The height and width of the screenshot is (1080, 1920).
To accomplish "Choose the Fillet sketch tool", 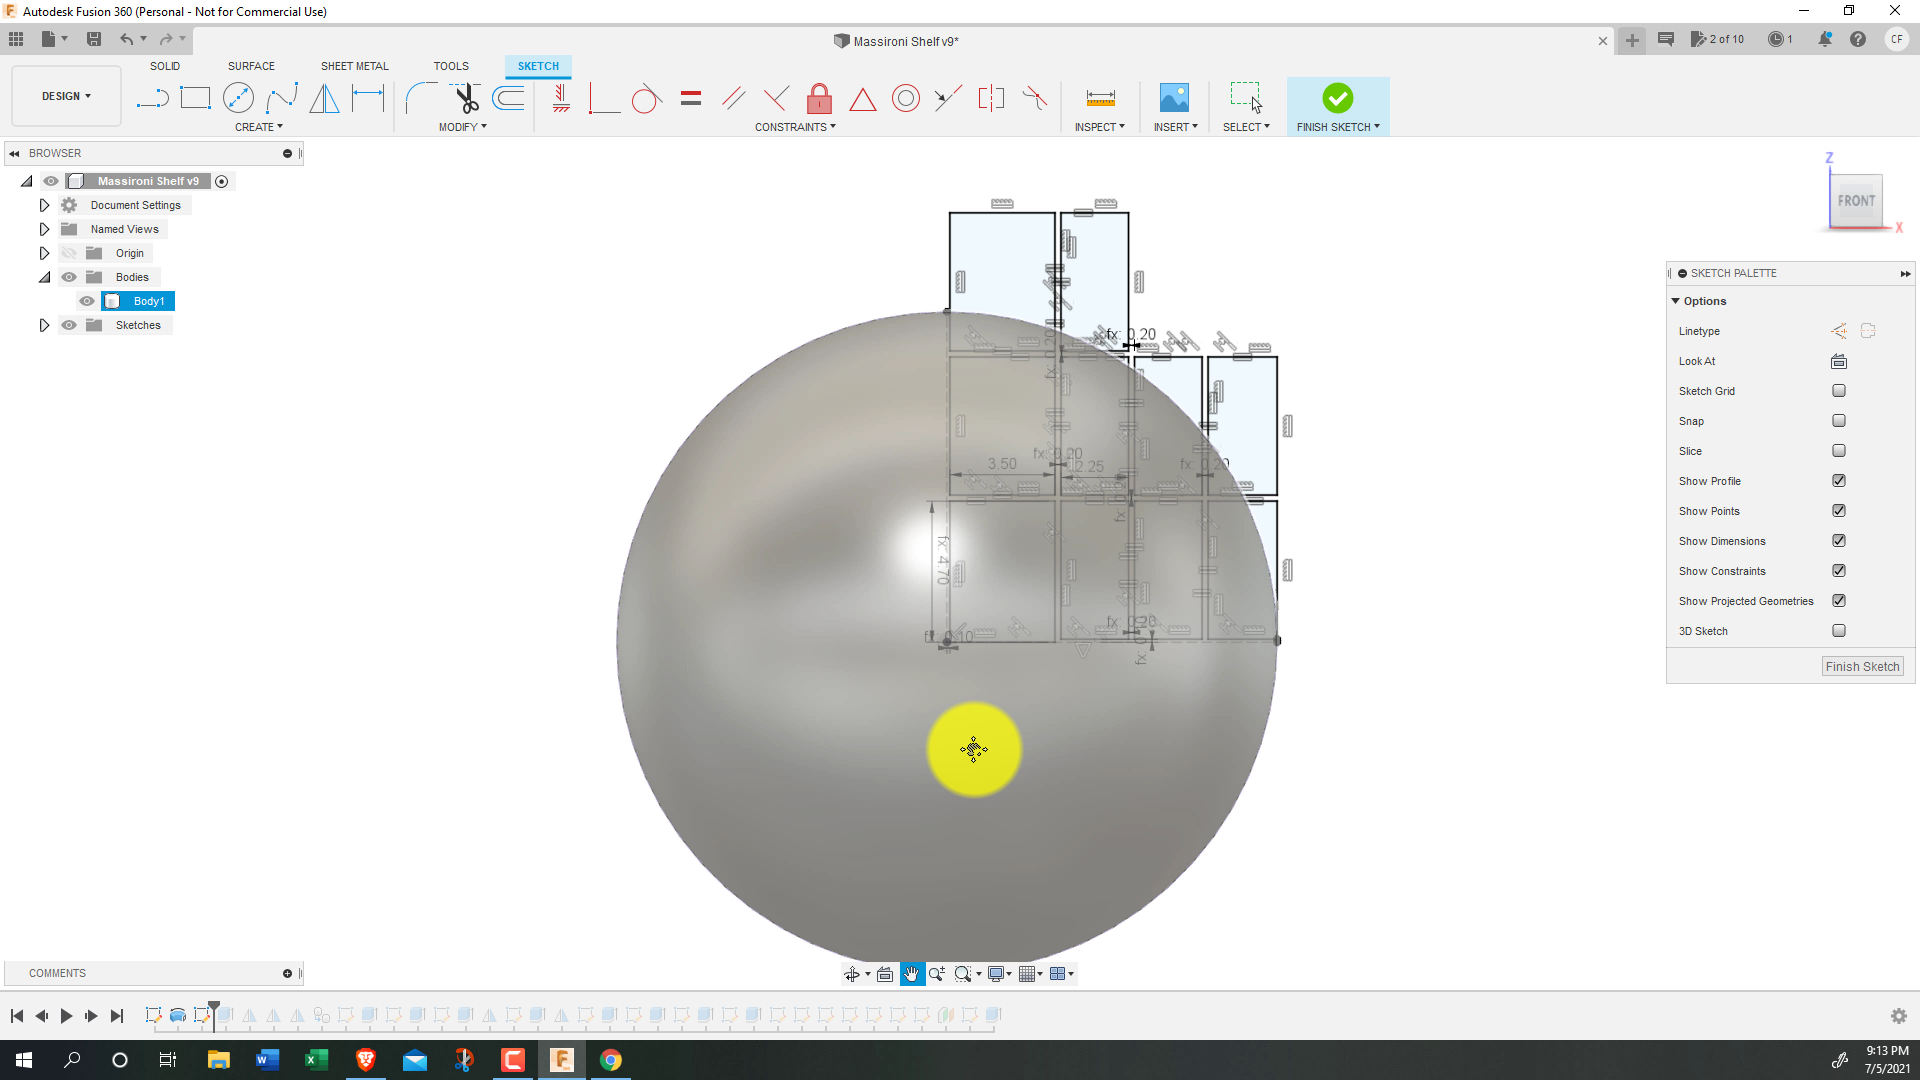I will point(421,98).
